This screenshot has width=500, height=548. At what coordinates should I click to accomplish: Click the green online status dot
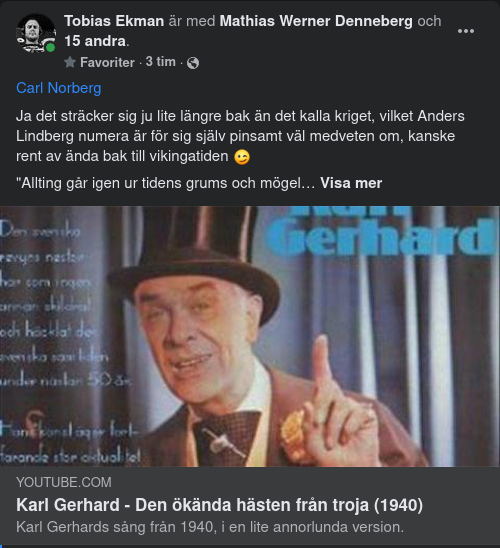pos(50,48)
